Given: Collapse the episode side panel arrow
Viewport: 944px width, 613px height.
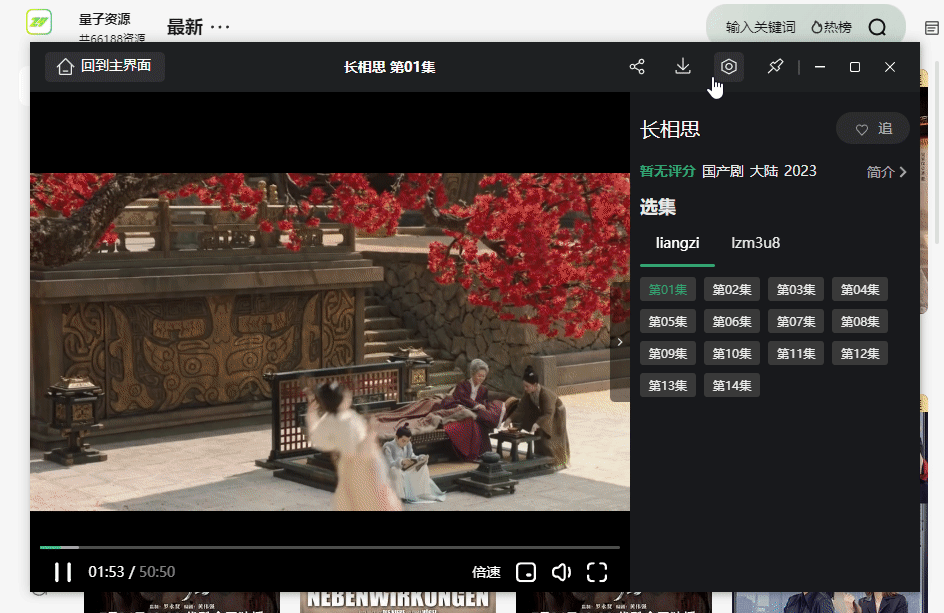Looking at the screenshot, I should click(620, 342).
